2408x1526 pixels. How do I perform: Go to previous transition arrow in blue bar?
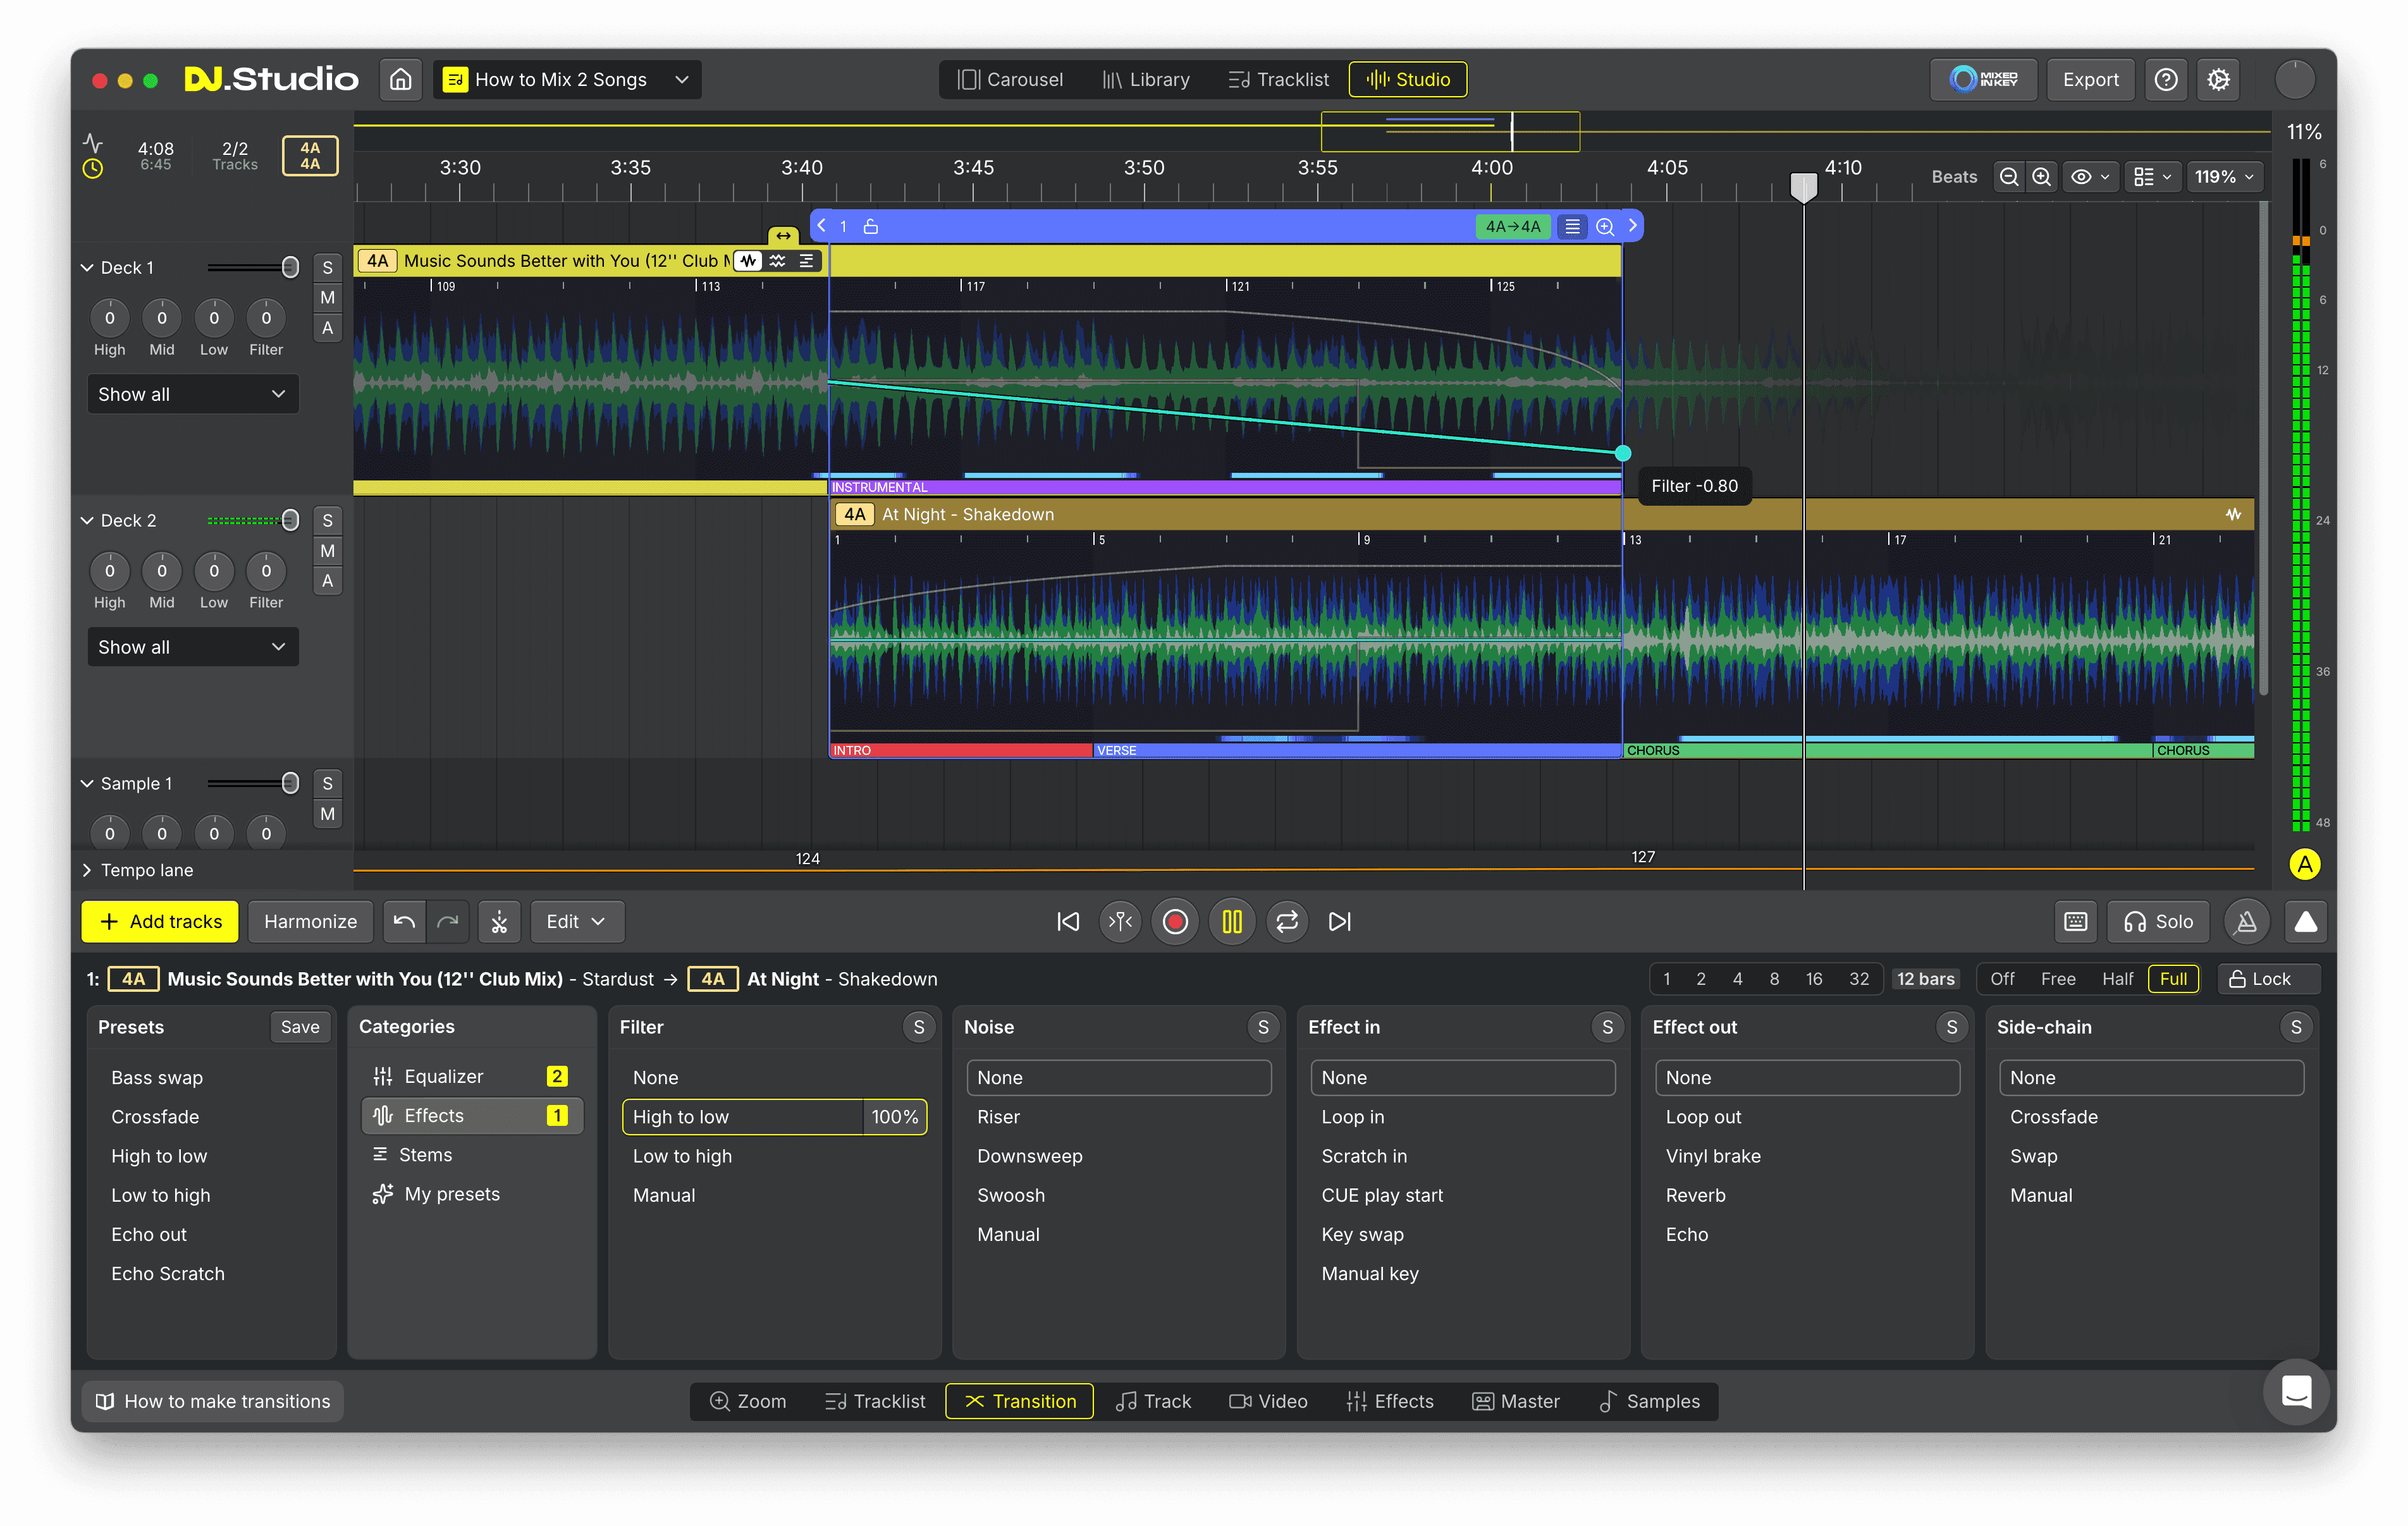click(821, 226)
